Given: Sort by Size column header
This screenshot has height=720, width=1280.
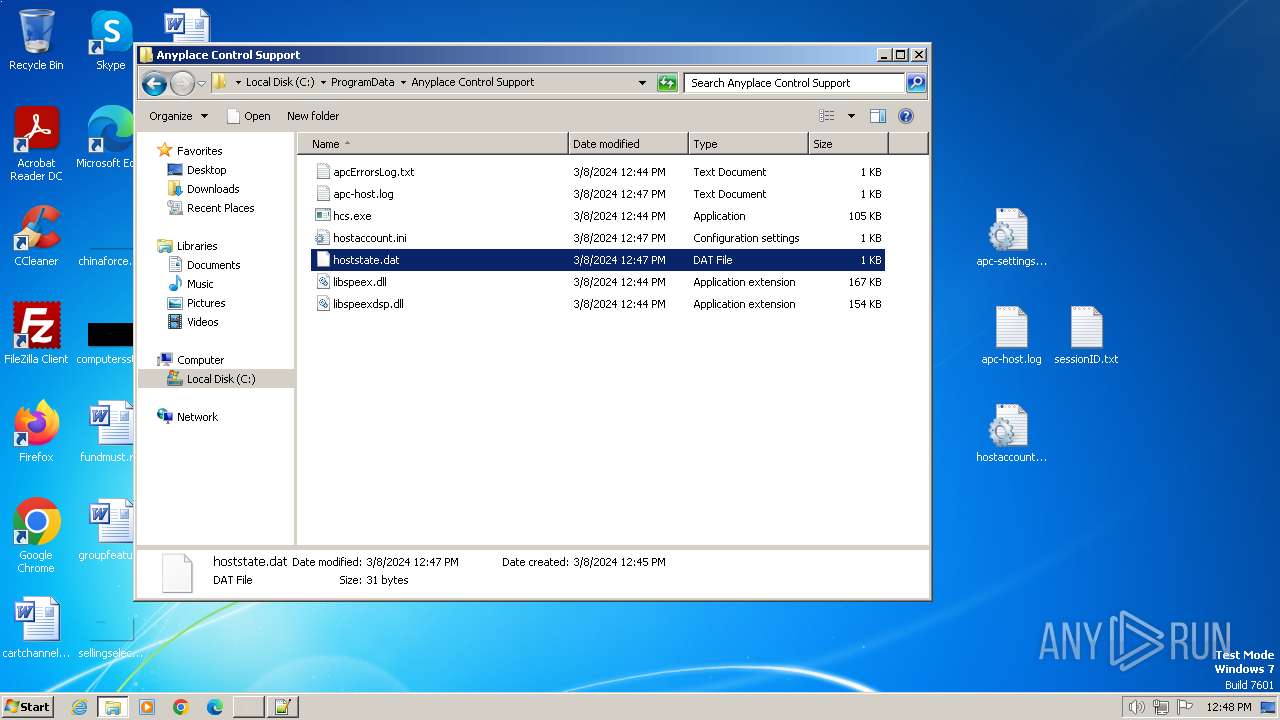Looking at the screenshot, I should [x=848, y=144].
